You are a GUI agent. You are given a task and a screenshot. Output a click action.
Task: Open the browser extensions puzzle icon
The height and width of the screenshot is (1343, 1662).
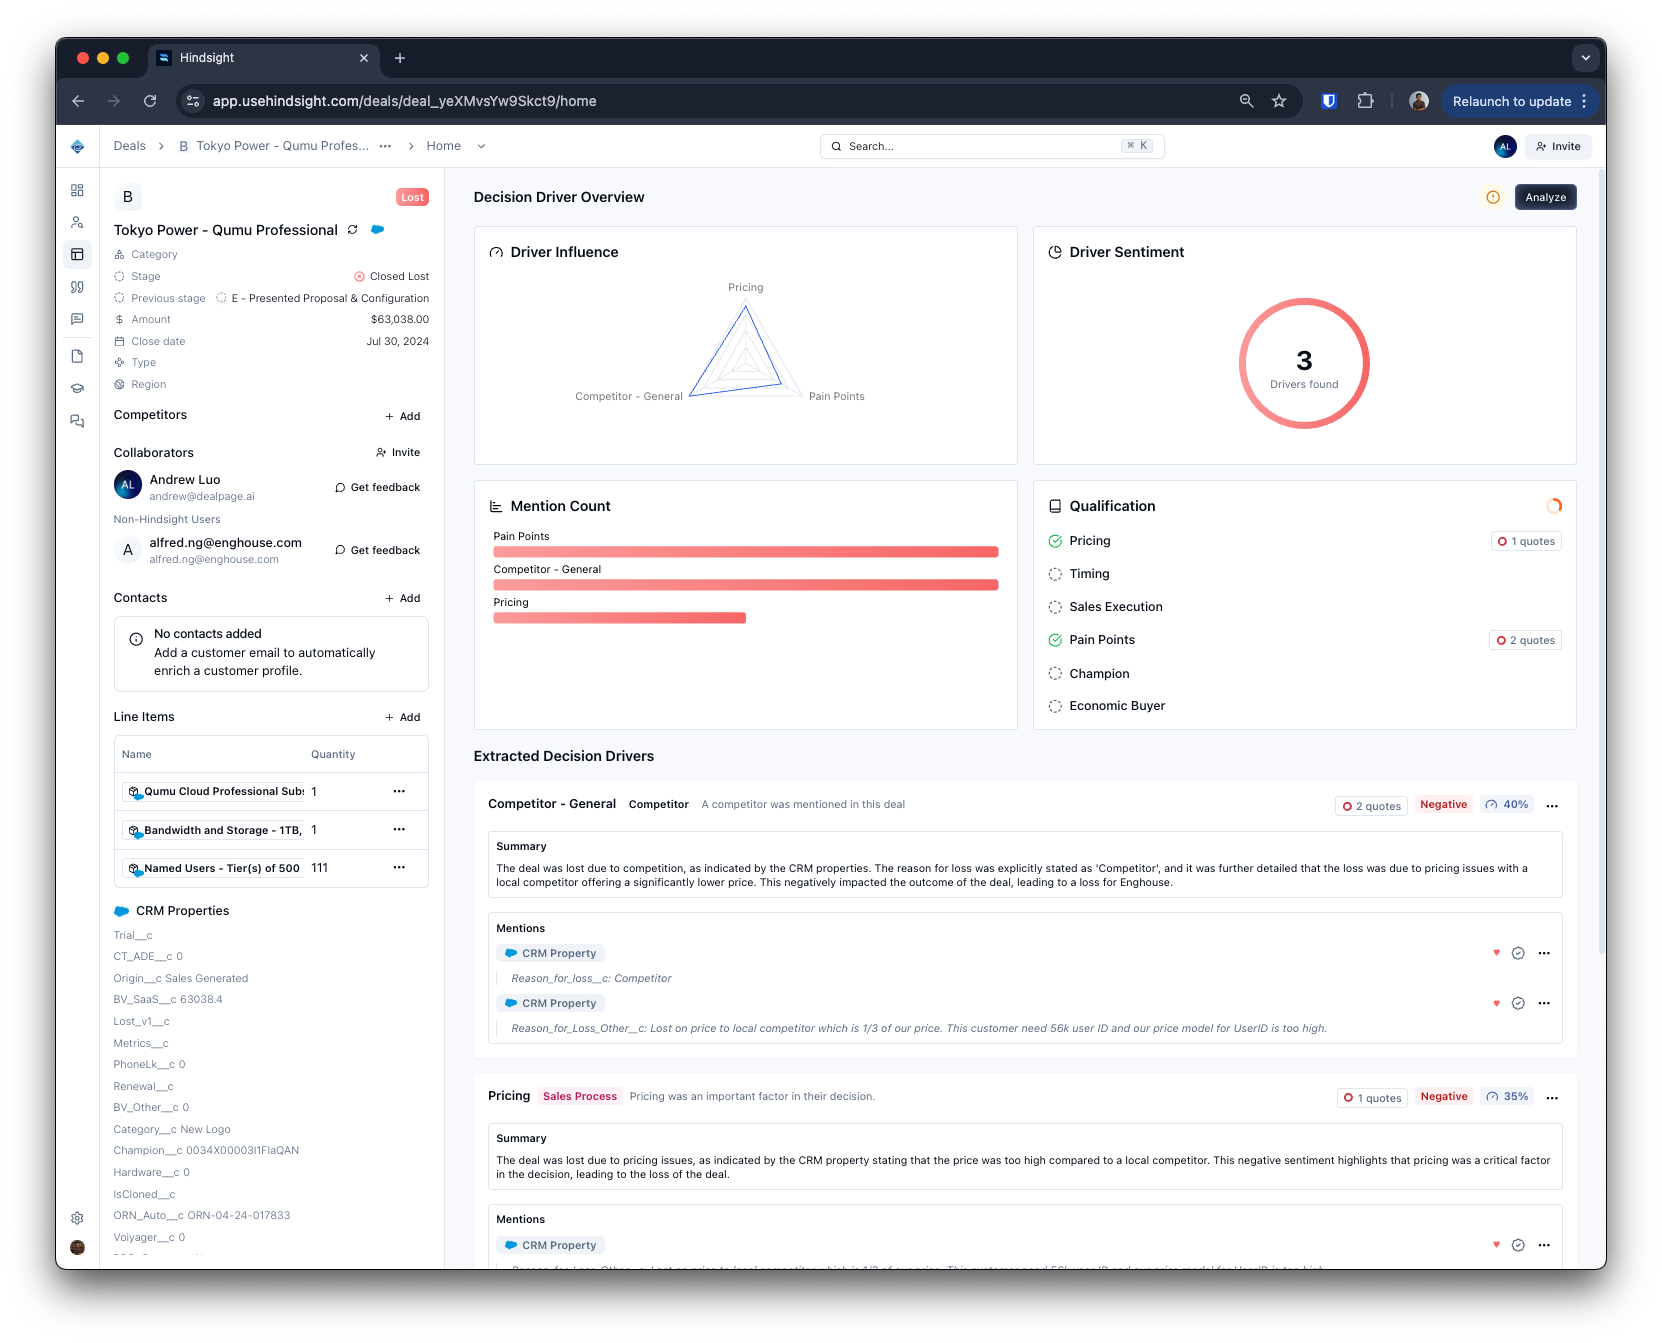pos(1365,101)
